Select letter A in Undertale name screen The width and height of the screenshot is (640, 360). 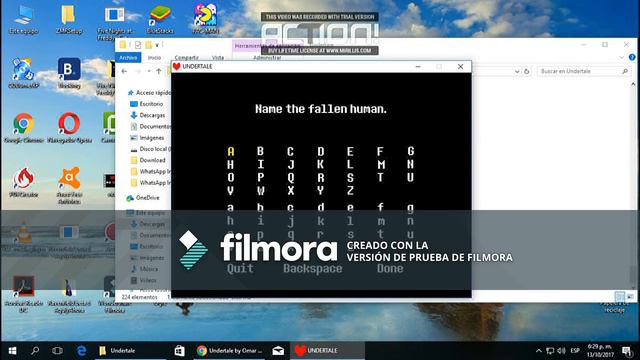coord(231,151)
